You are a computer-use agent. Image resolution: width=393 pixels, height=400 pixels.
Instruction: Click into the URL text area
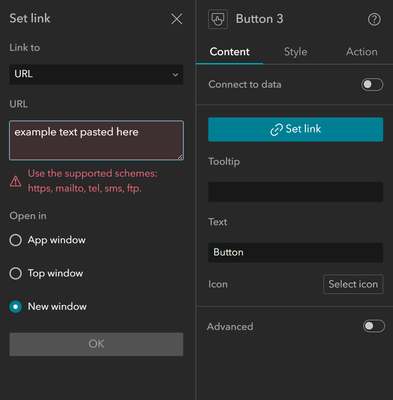tap(96, 140)
